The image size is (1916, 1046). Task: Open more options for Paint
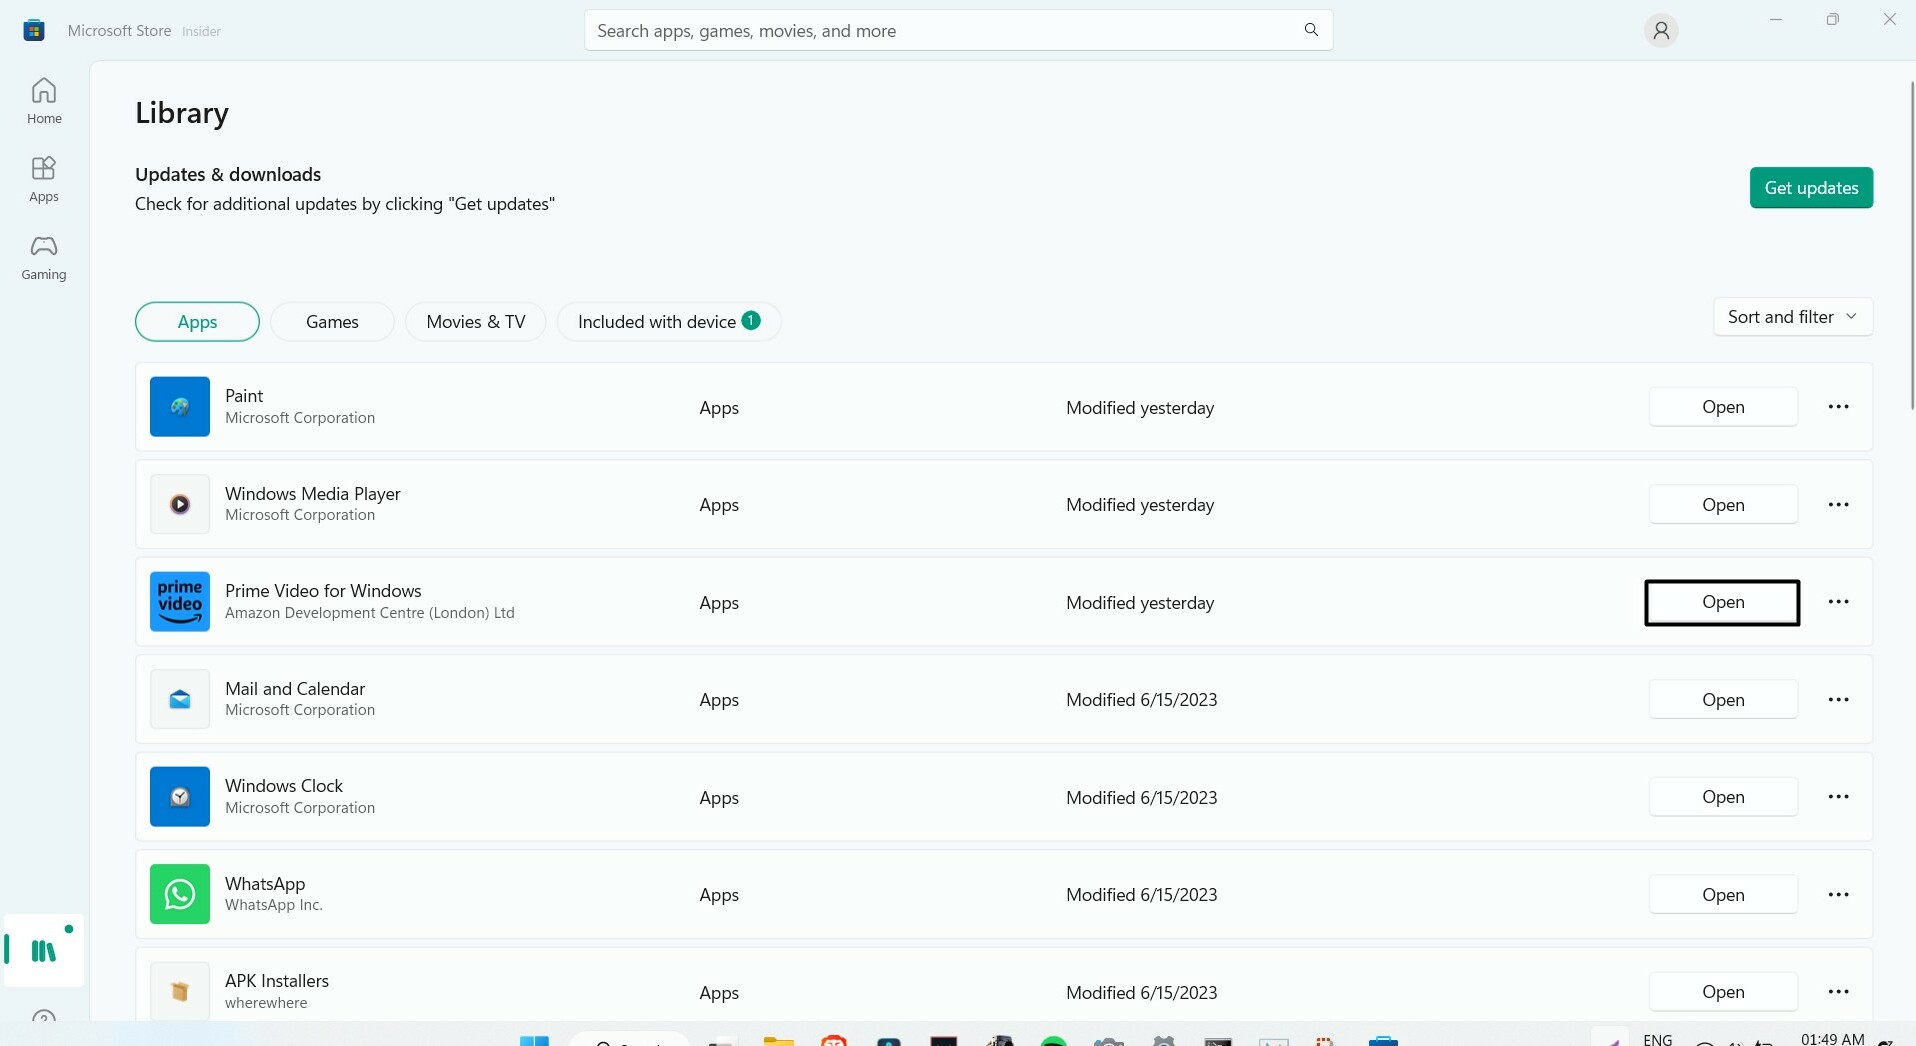pyautogui.click(x=1838, y=407)
